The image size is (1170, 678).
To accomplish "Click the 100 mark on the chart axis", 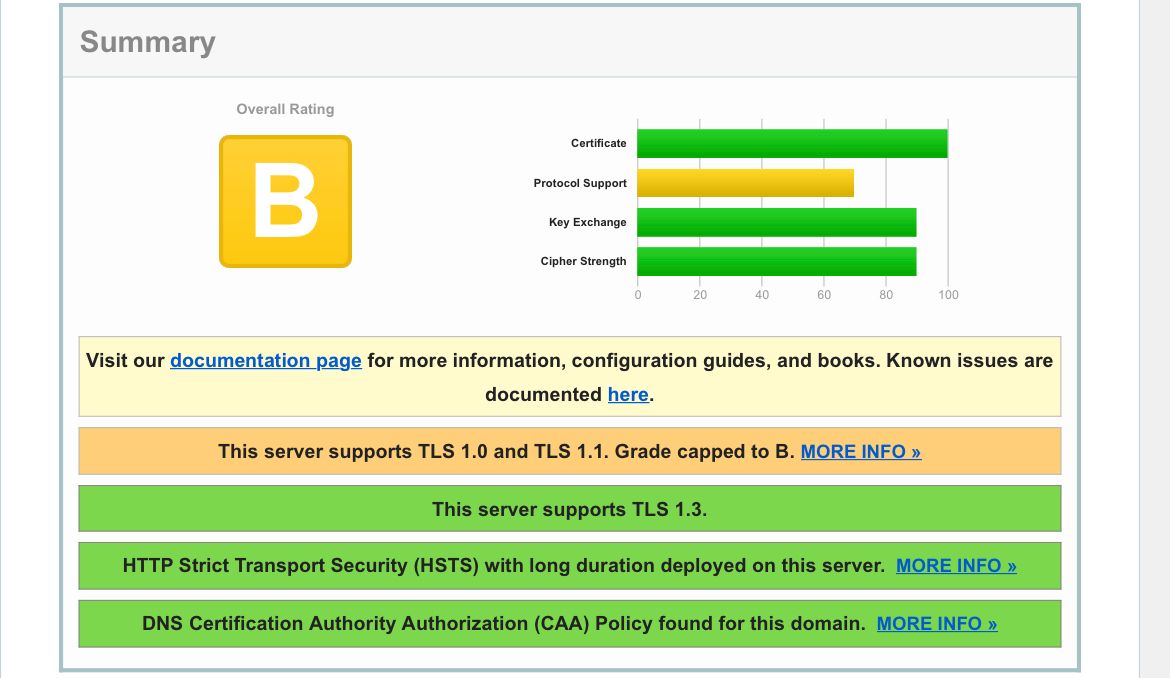I will point(948,294).
